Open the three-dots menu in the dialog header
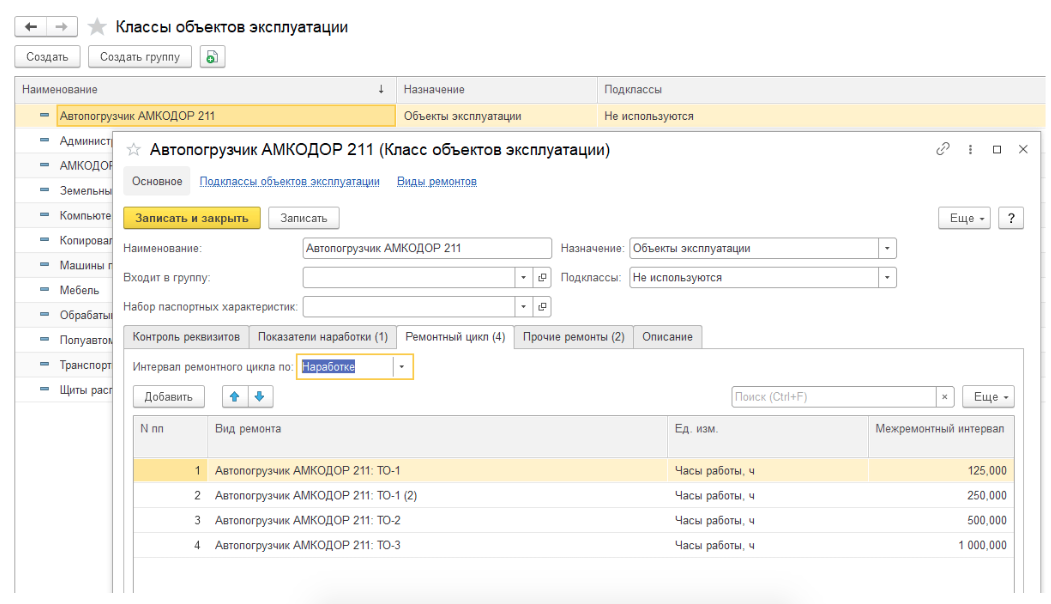1051x604 pixels. pos(970,149)
